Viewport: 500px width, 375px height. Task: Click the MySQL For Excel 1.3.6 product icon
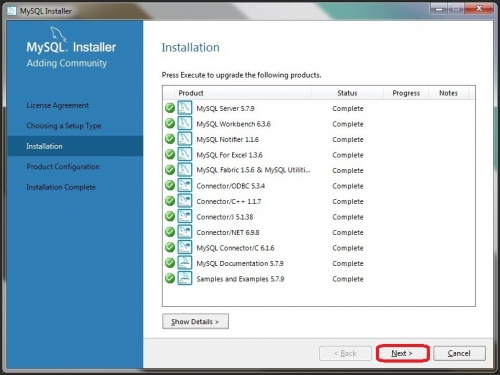tap(185, 155)
